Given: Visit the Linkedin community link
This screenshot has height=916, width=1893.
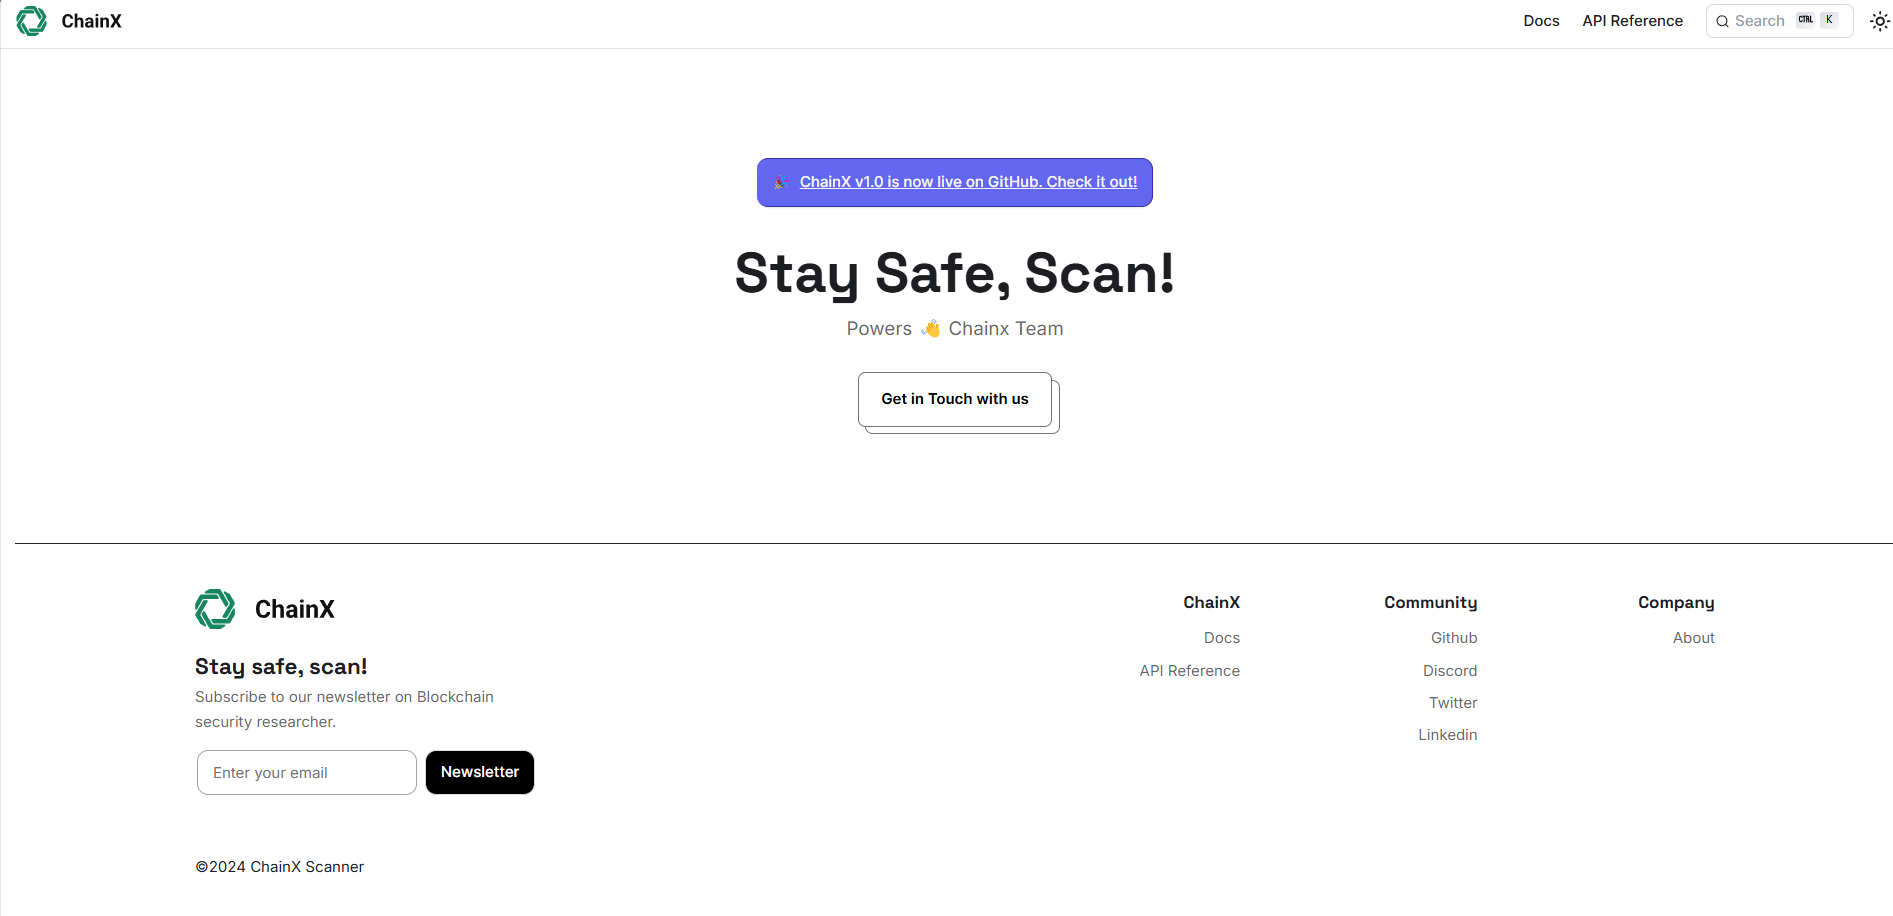Looking at the screenshot, I should (x=1447, y=735).
